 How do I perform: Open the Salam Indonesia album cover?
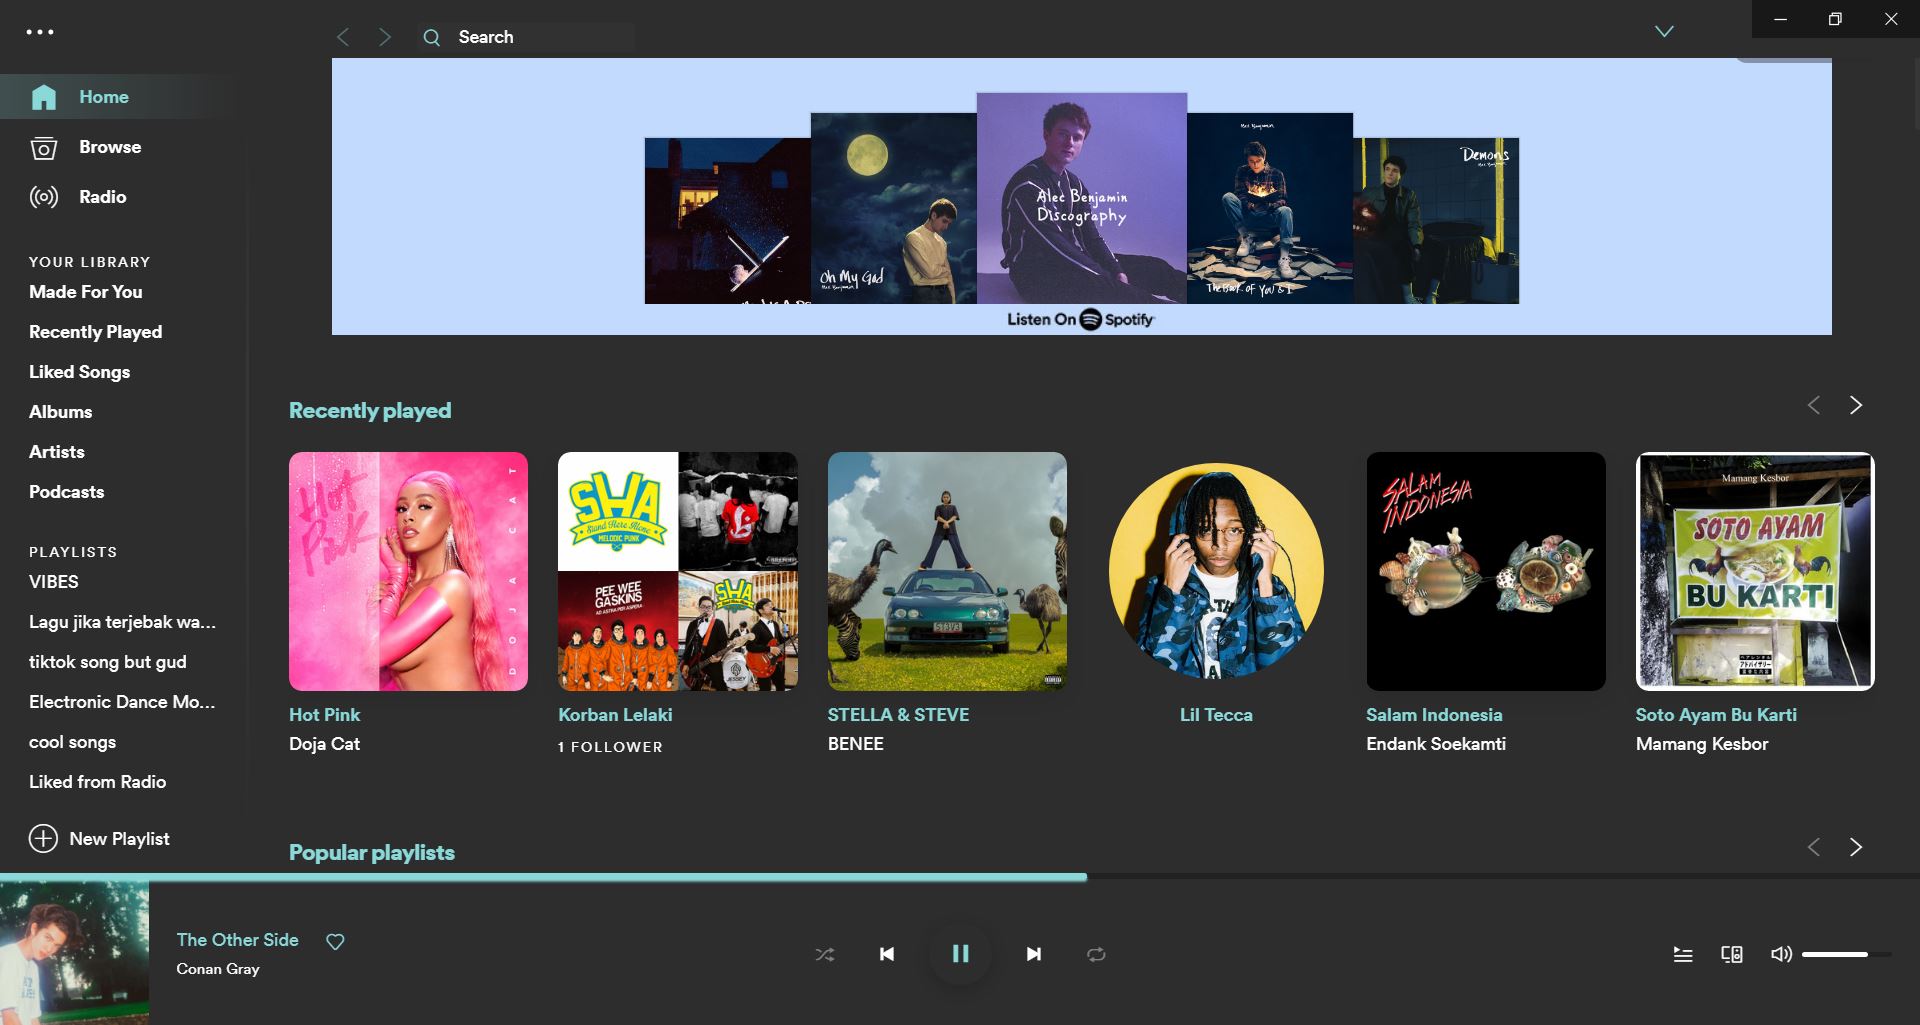coord(1486,571)
